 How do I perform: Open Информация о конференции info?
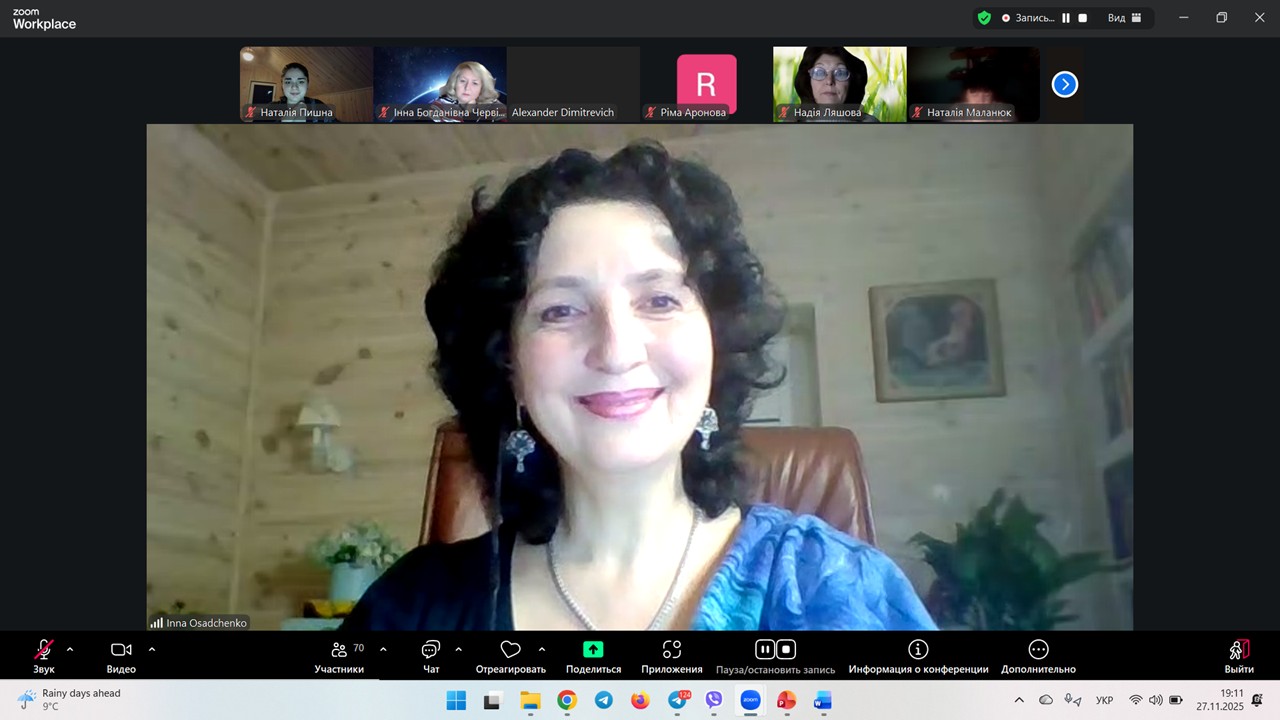coord(918,656)
